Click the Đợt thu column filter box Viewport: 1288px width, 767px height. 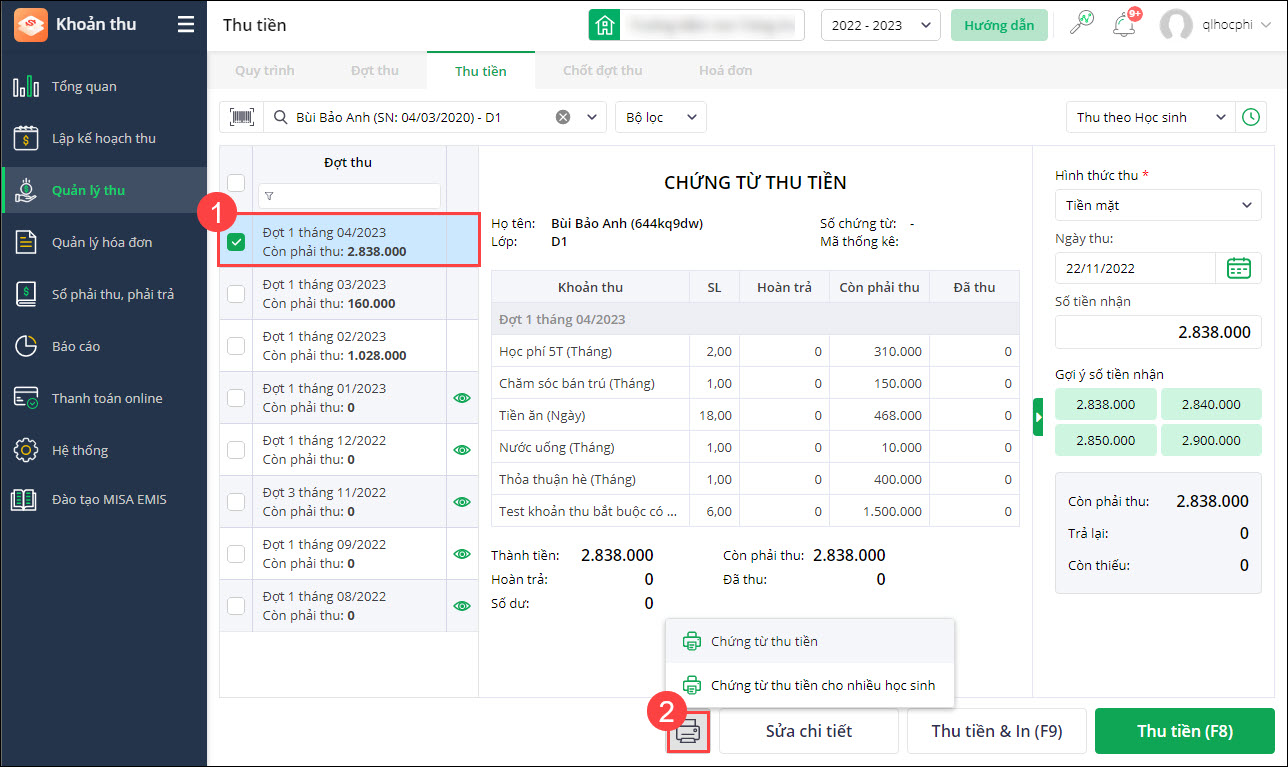pyautogui.click(x=349, y=196)
